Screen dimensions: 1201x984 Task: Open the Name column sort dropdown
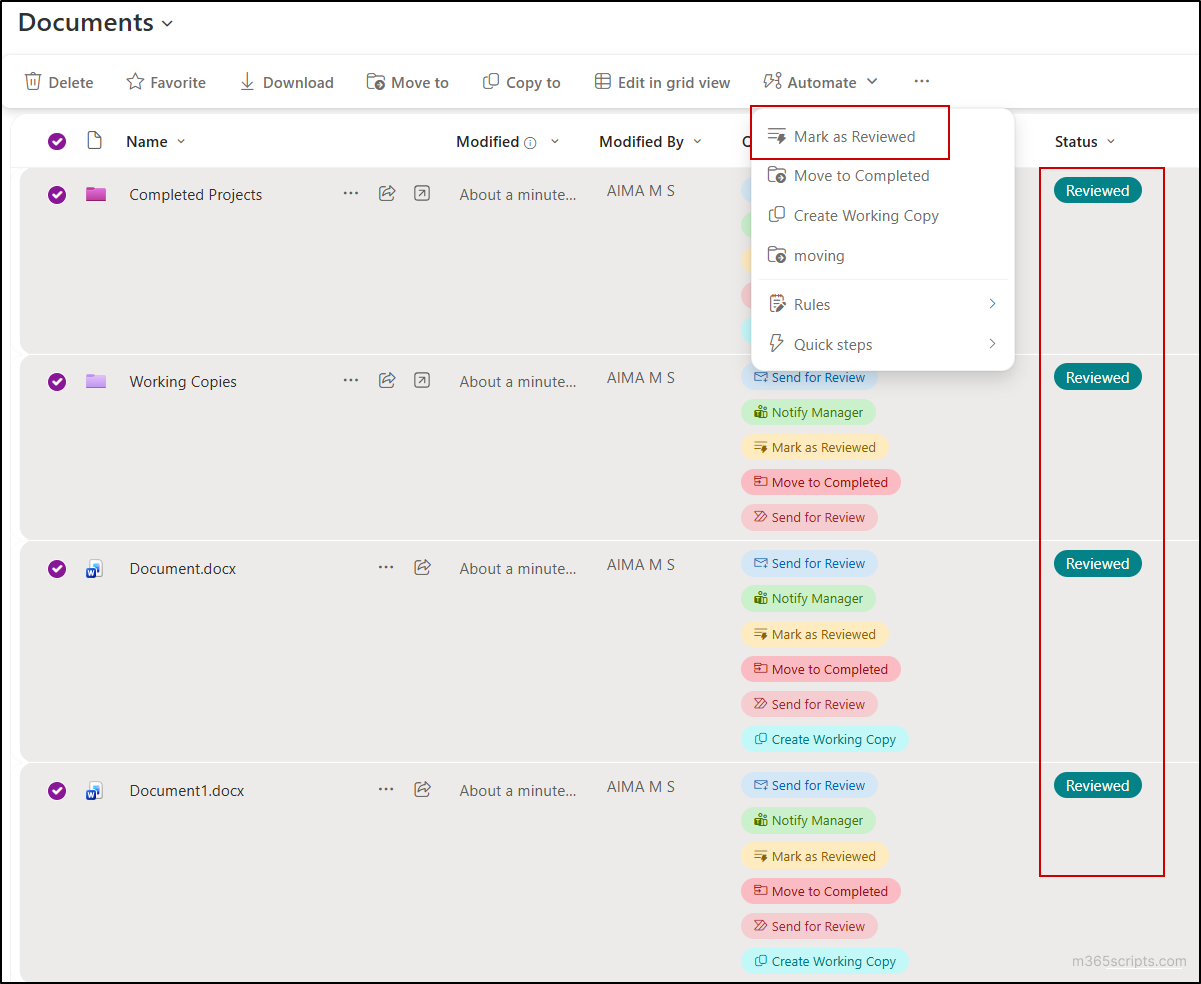[x=181, y=141]
